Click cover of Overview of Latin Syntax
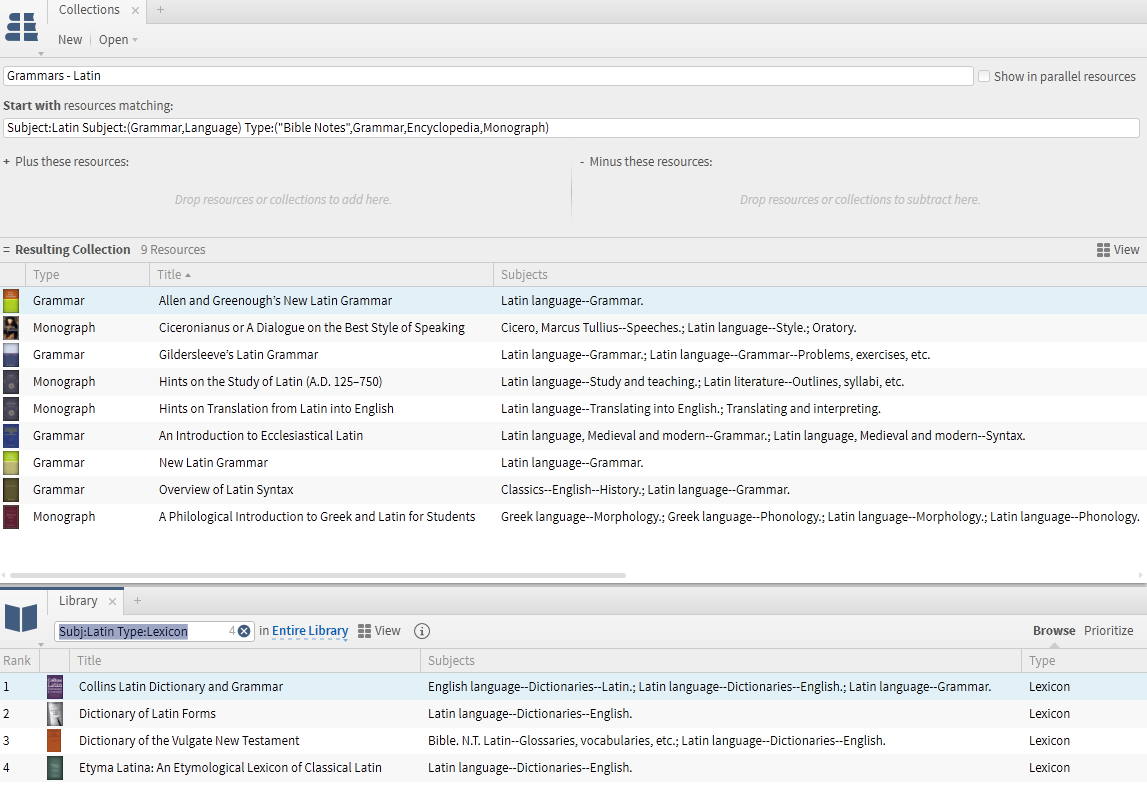The image size is (1147, 805). click(x=11, y=490)
